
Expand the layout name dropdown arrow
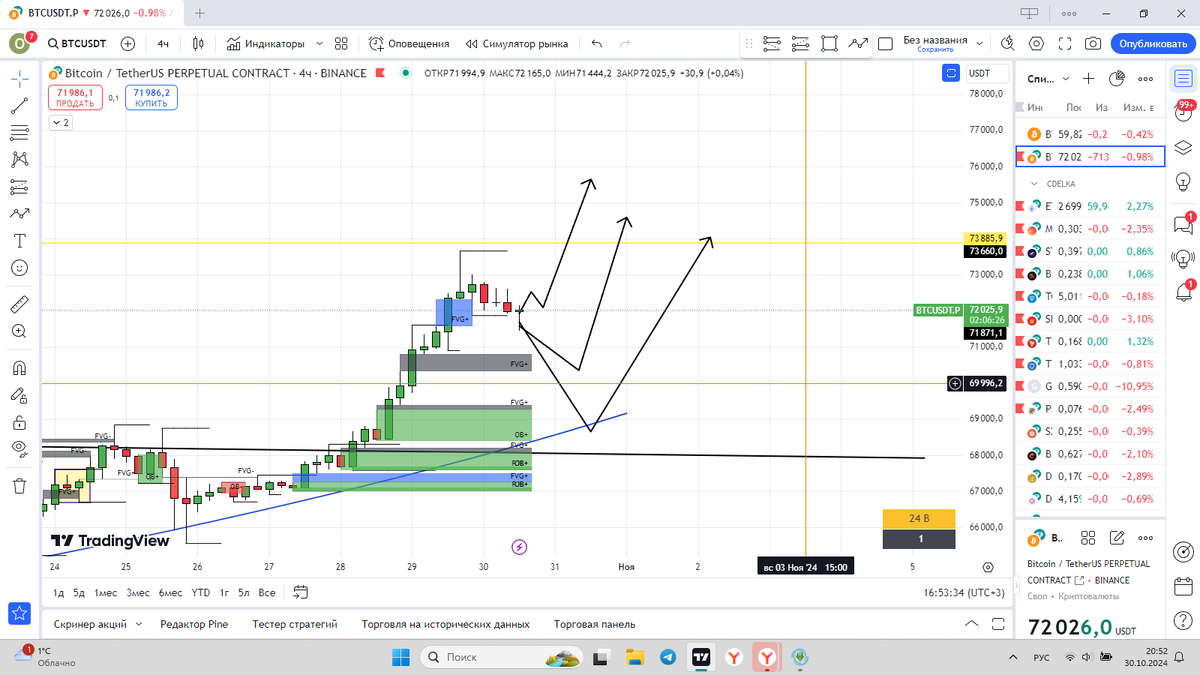click(x=980, y=44)
